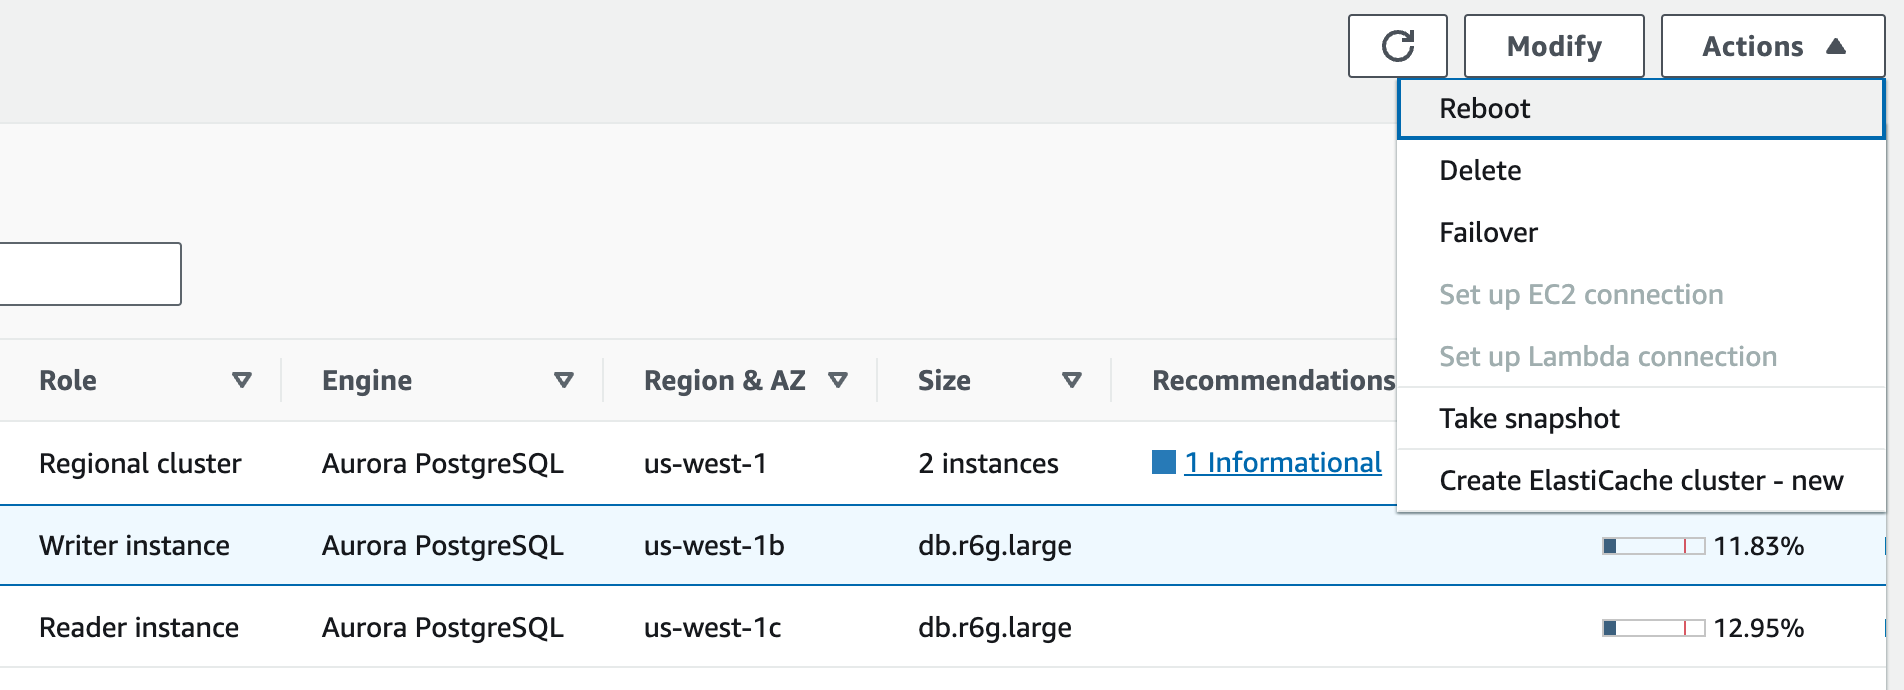The height and width of the screenshot is (690, 1904).
Task: Click the writer instance CPU usage bar
Action: pyautogui.click(x=1653, y=546)
